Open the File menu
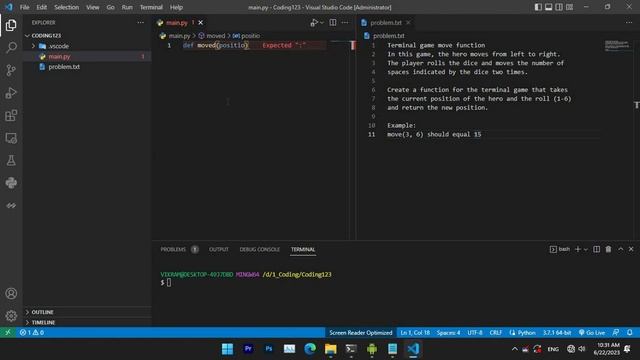This screenshot has height=360, width=640. pyautogui.click(x=24, y=7)
